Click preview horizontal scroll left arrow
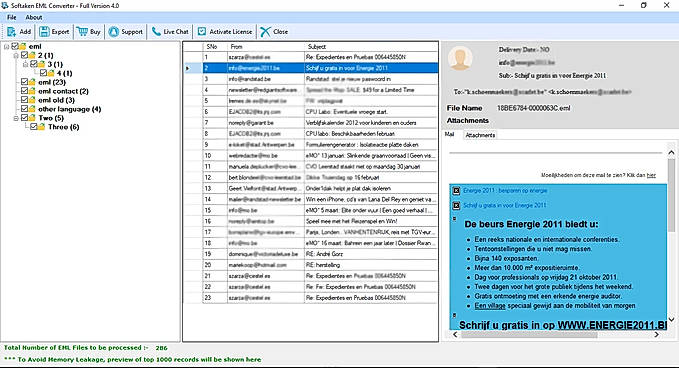 tap(455, 335)
